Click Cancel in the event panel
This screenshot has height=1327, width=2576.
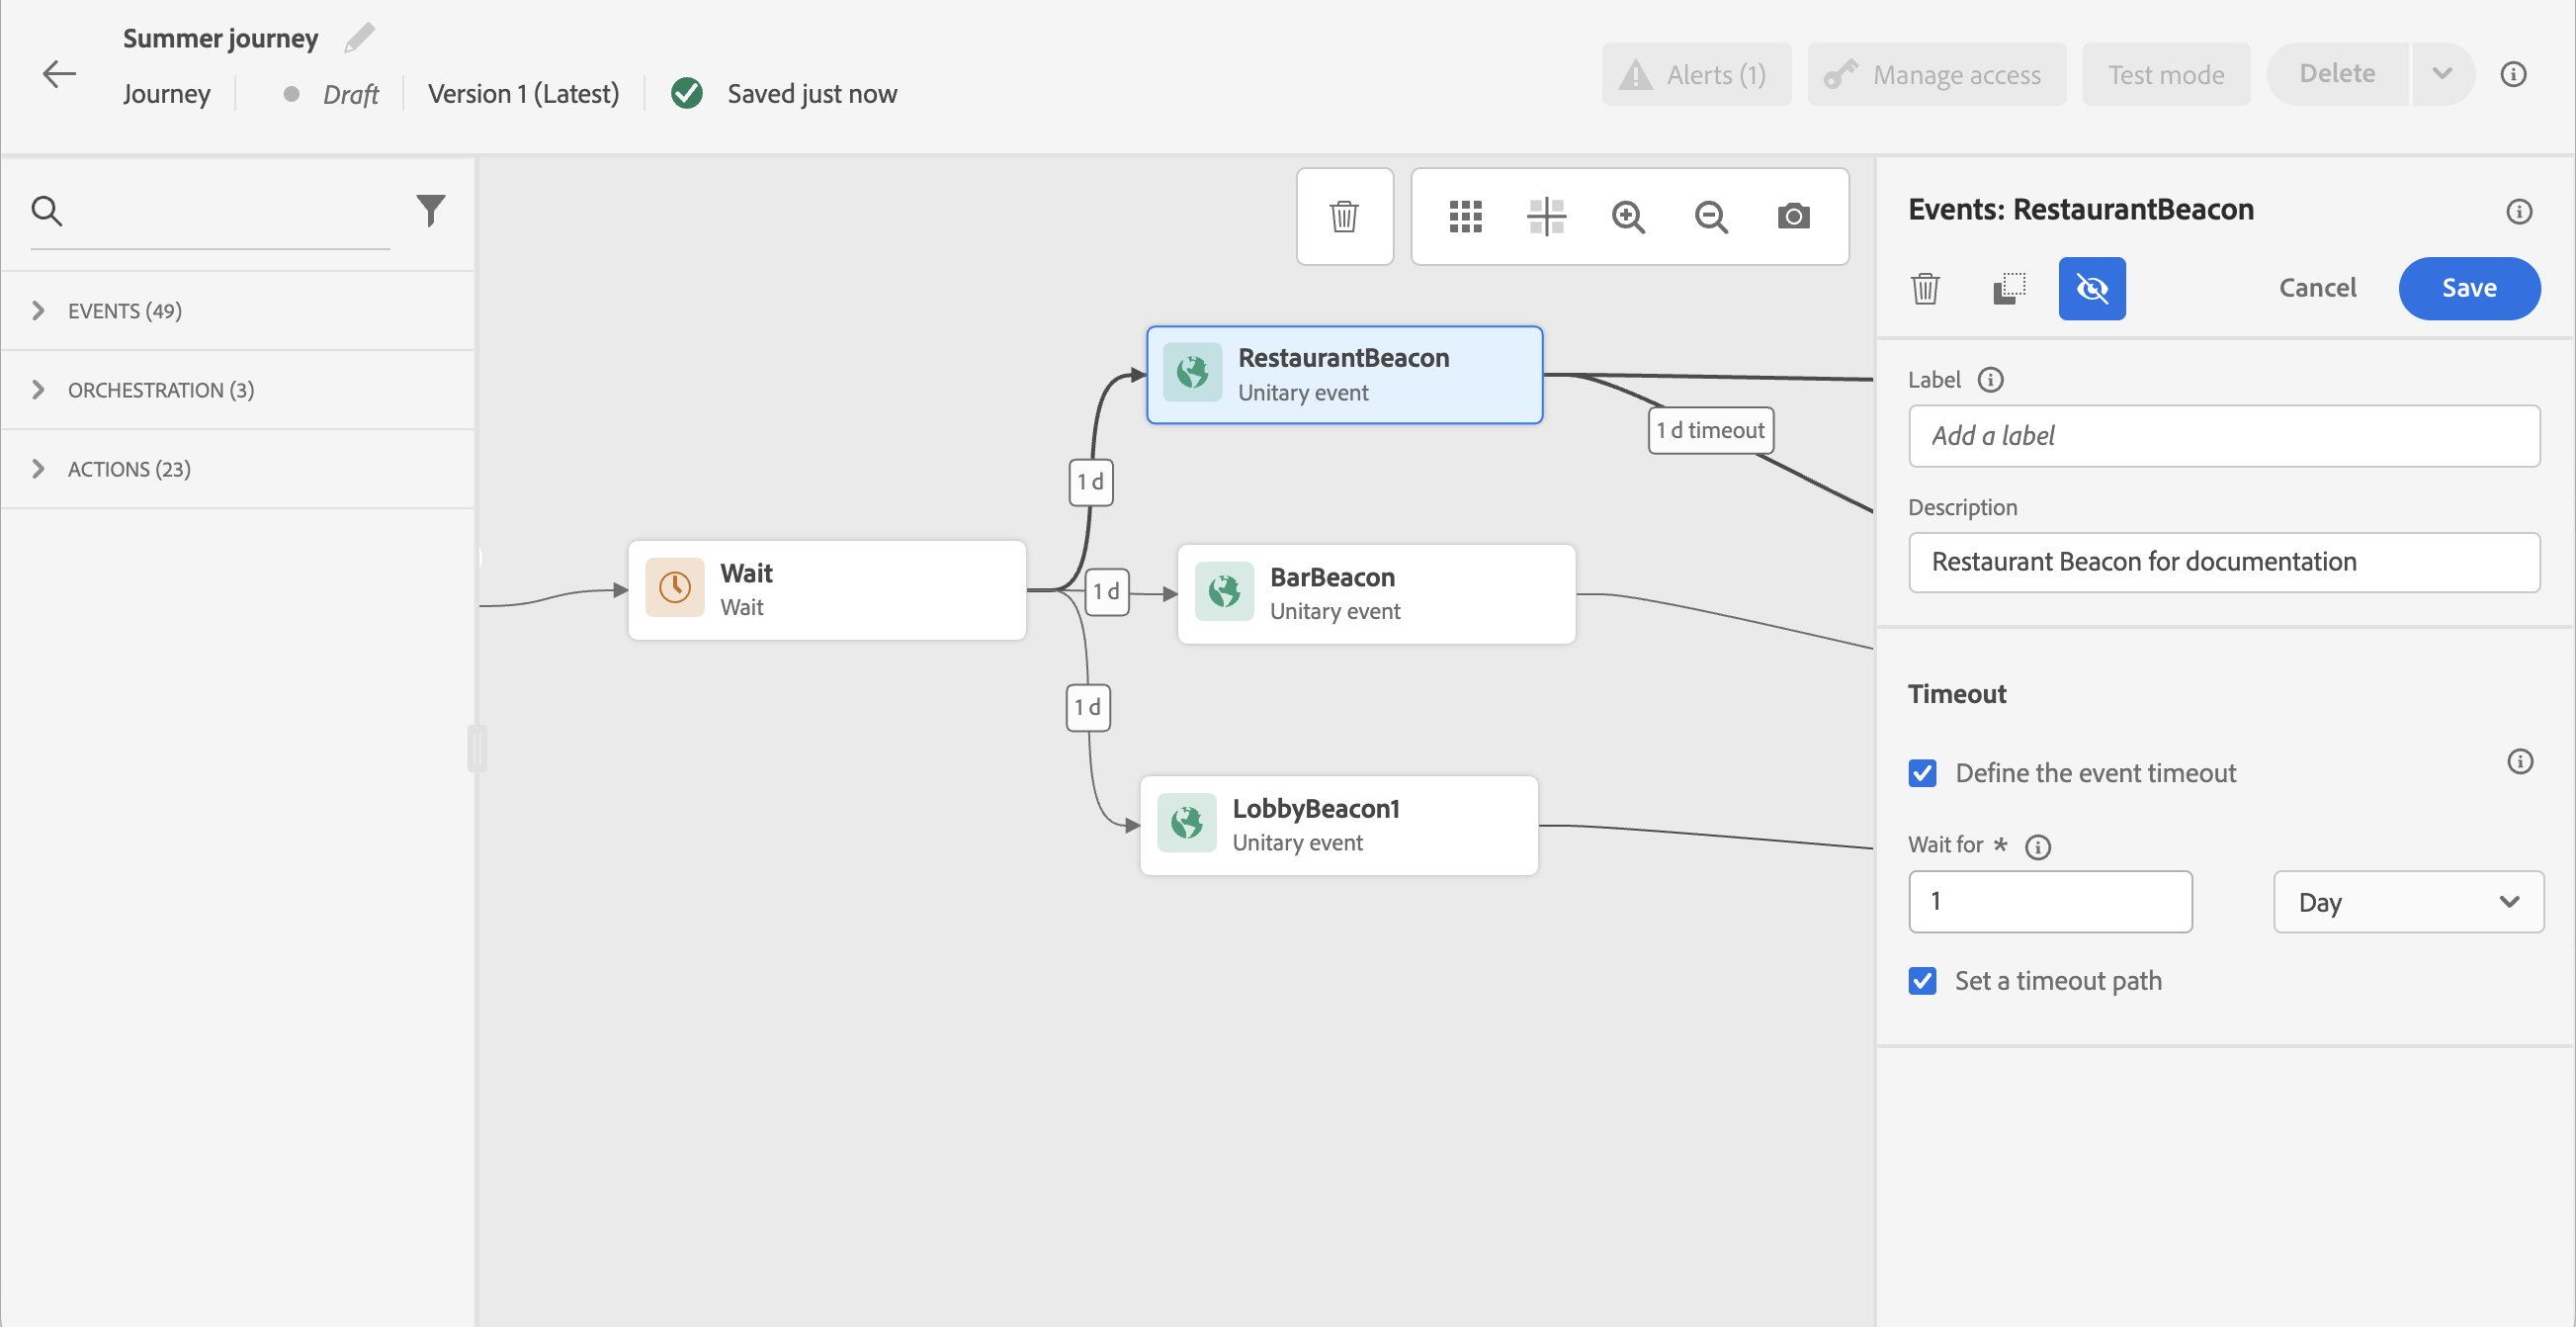click(x=2316, y=288)
